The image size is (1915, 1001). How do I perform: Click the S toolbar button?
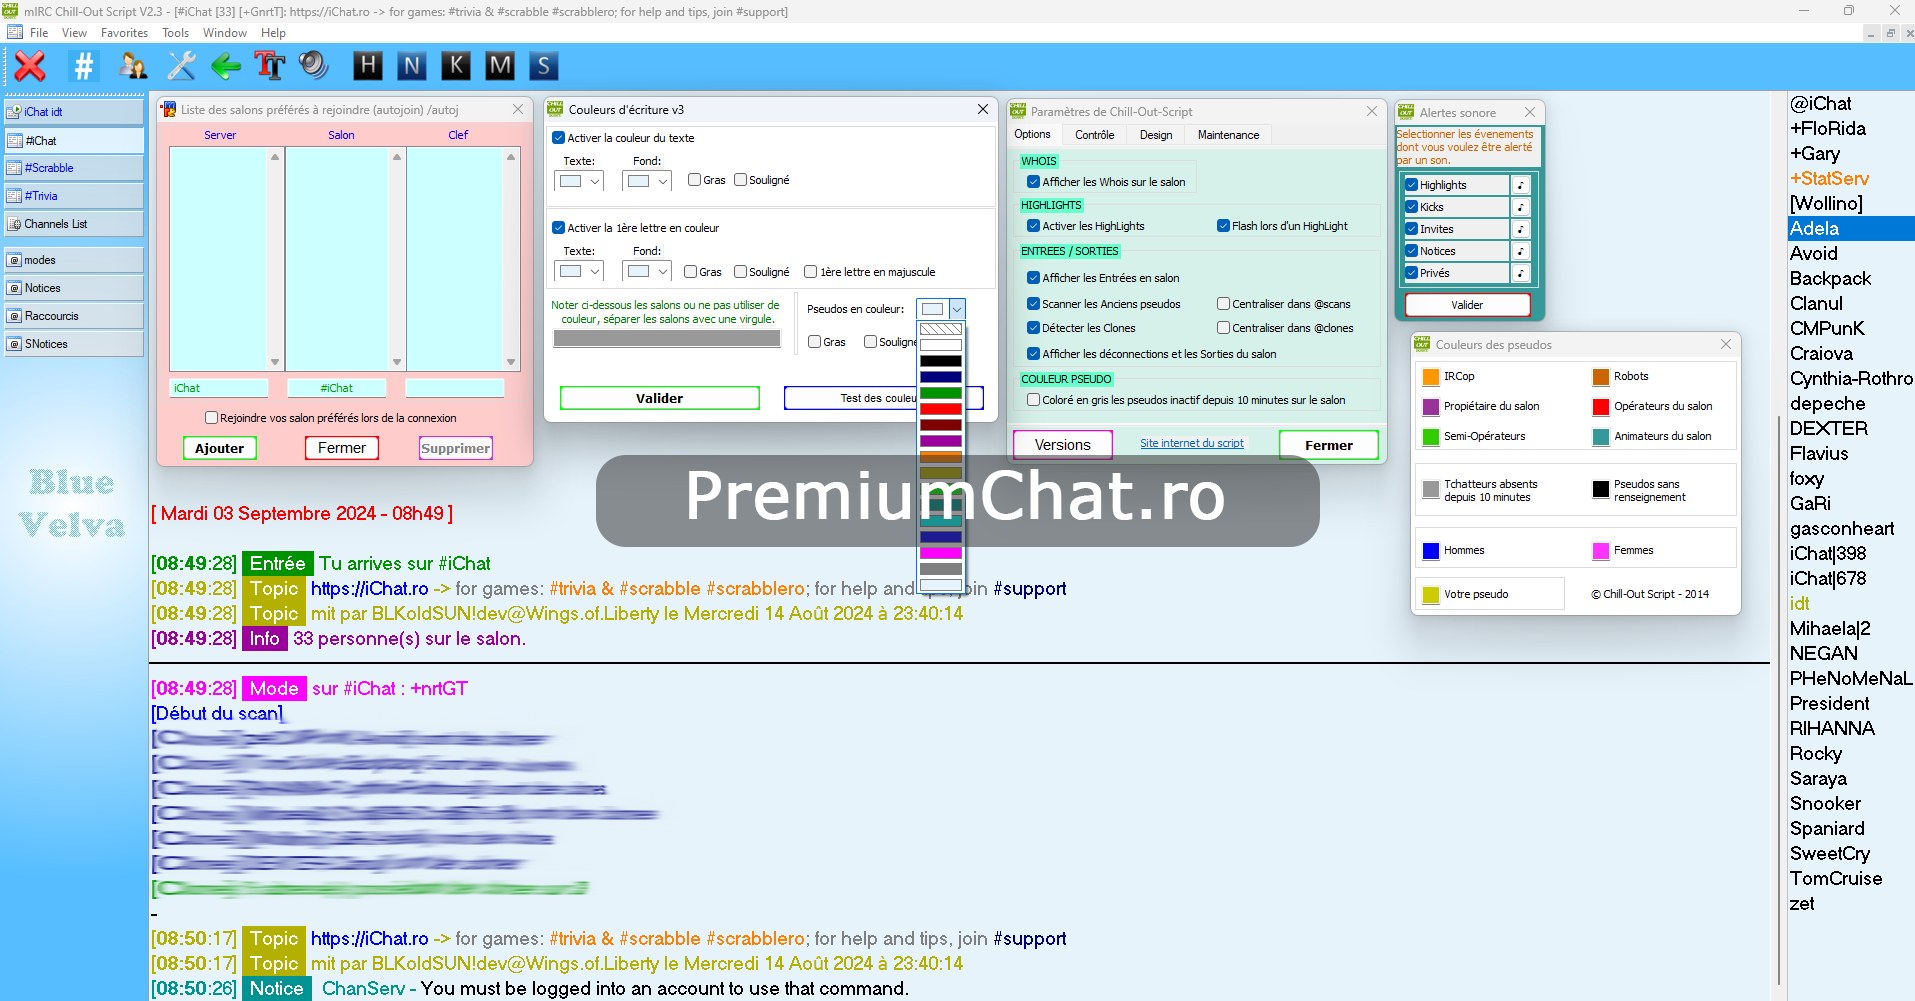[544, 66]
